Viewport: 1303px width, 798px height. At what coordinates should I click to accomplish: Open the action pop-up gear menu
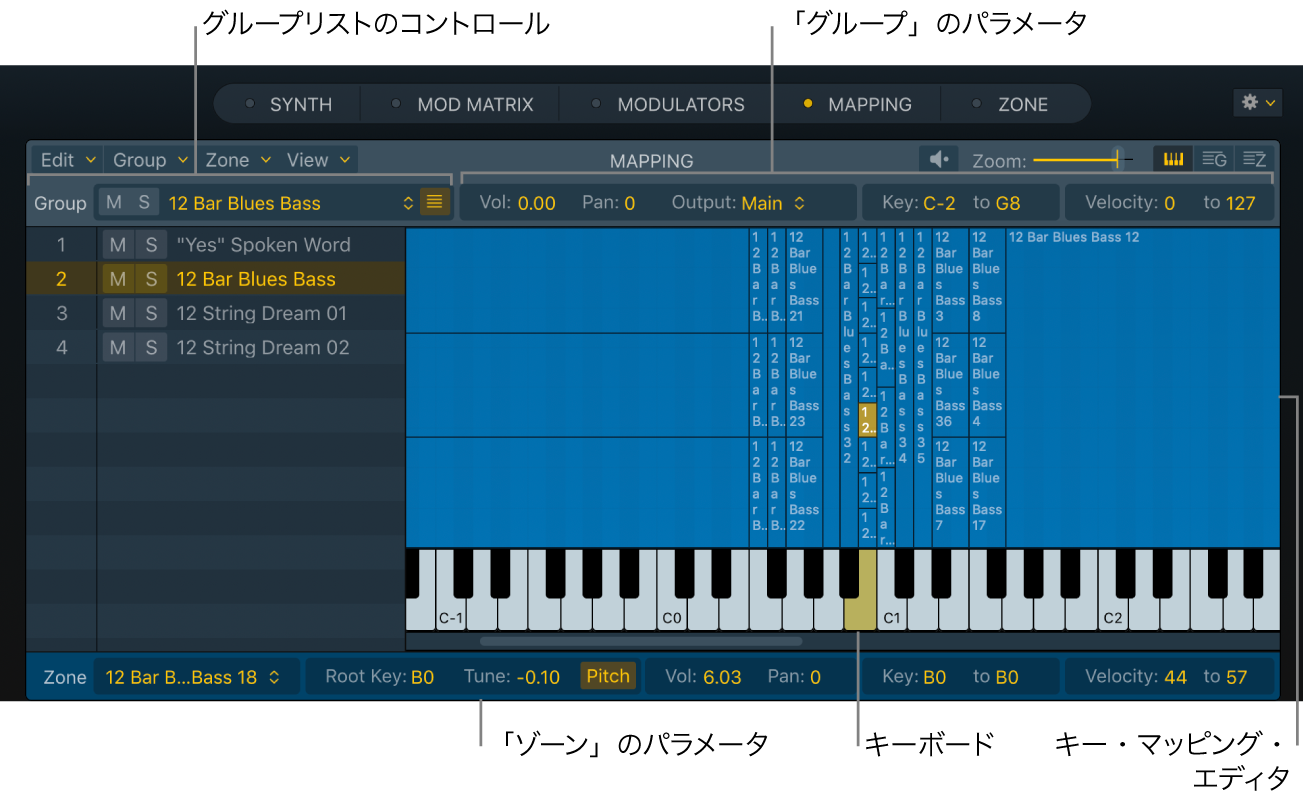[x=1256, y=102]
